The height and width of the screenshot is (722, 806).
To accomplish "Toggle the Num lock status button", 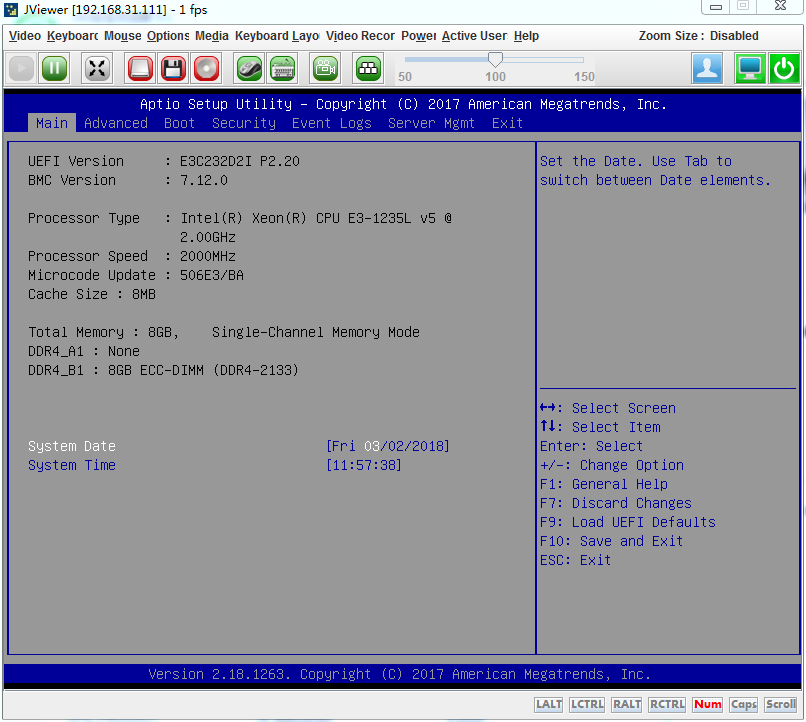I will [x=707, y=704].
